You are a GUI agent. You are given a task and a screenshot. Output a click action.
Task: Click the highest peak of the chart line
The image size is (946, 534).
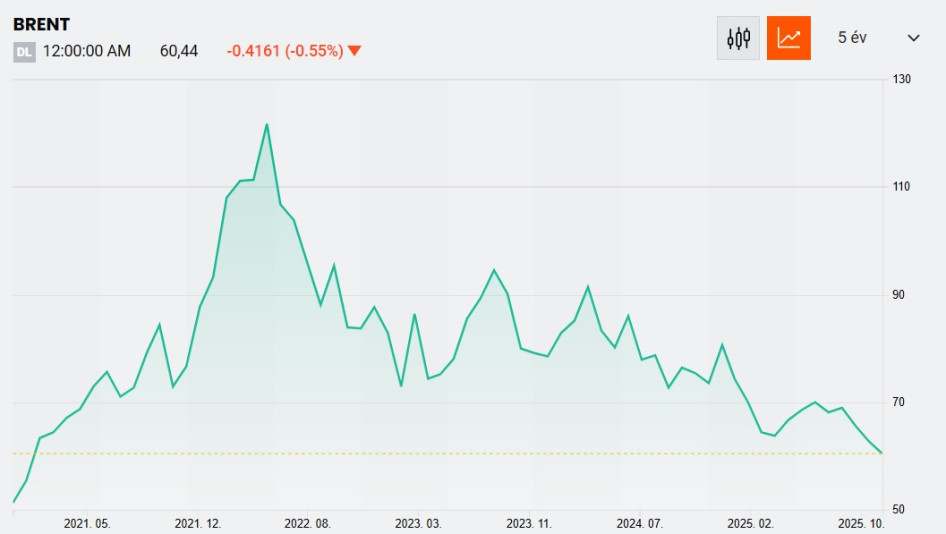click(267, 125)
